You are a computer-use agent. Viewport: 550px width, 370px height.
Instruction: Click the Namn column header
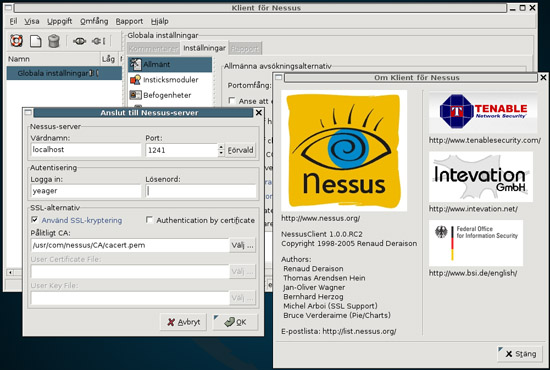[53, 59]
